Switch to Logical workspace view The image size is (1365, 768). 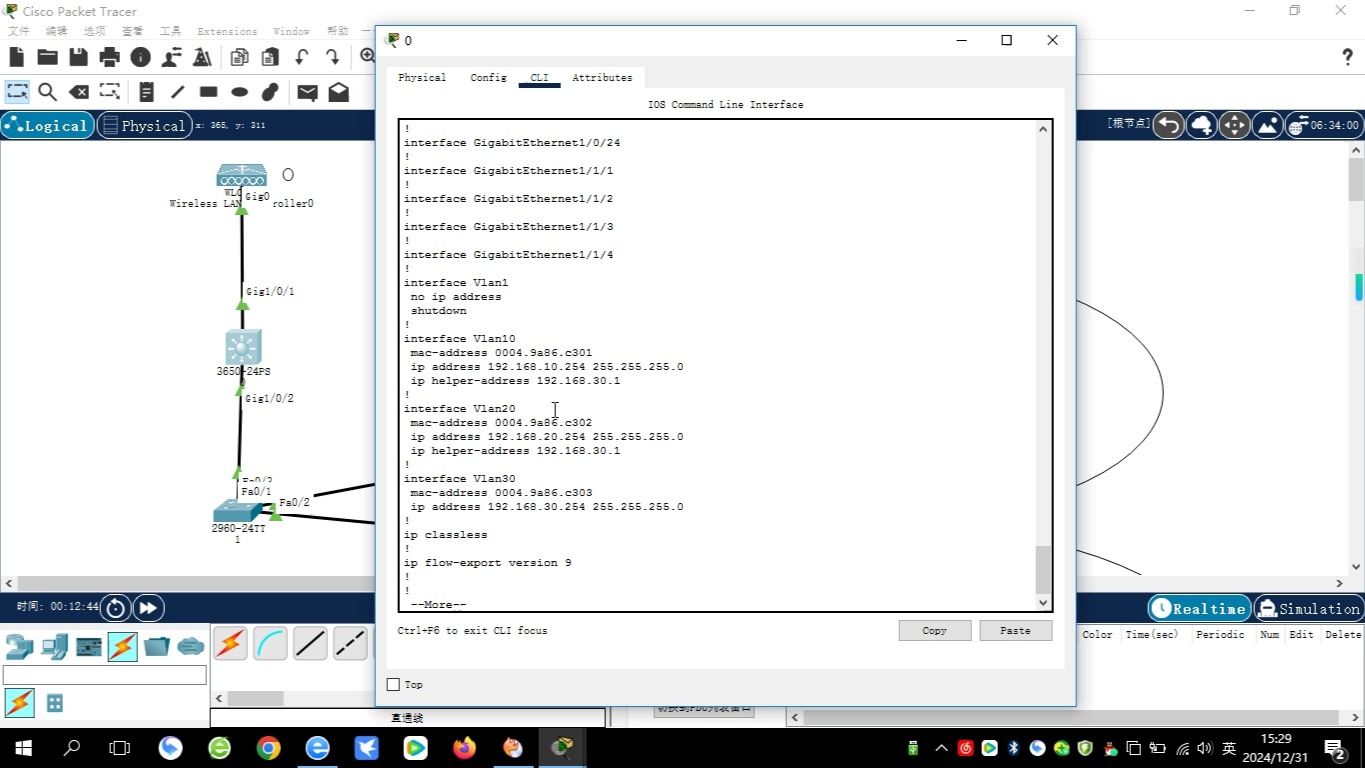(48, 125)
